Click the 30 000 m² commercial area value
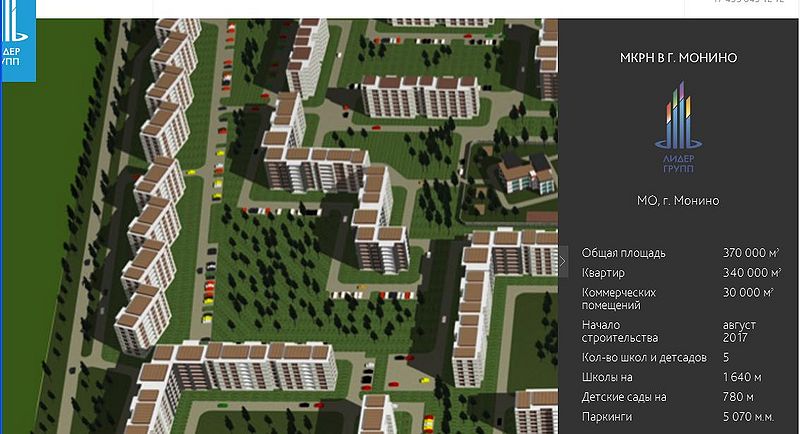The width and height of the screenshot is (800, 434). [x=748, y=292]
